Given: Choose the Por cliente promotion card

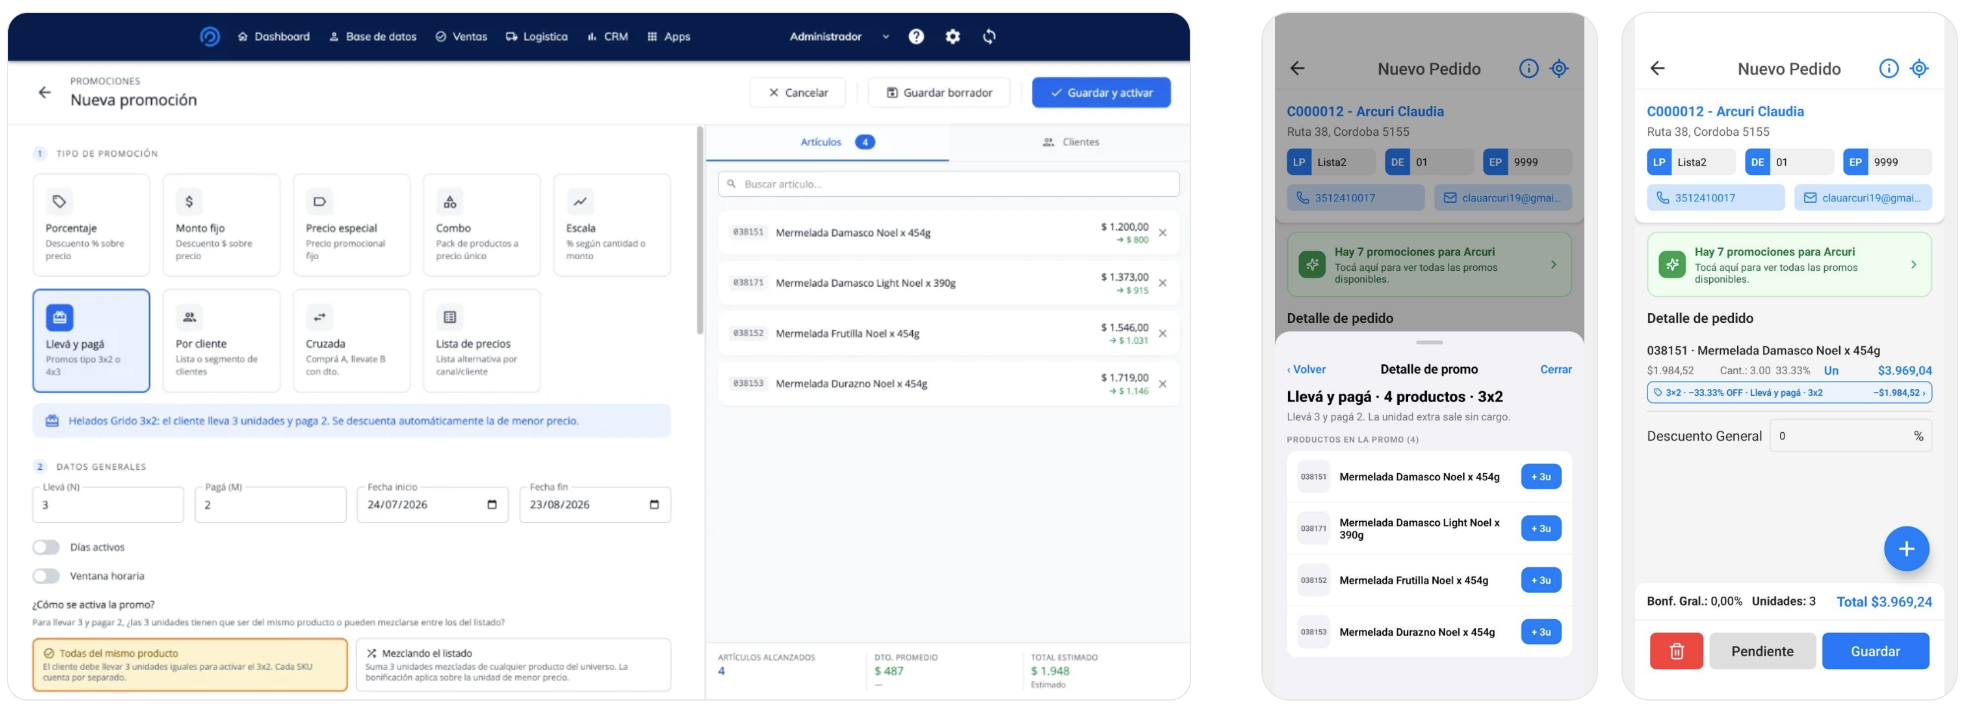Looking at the screenshot, I should coord(221,341).
